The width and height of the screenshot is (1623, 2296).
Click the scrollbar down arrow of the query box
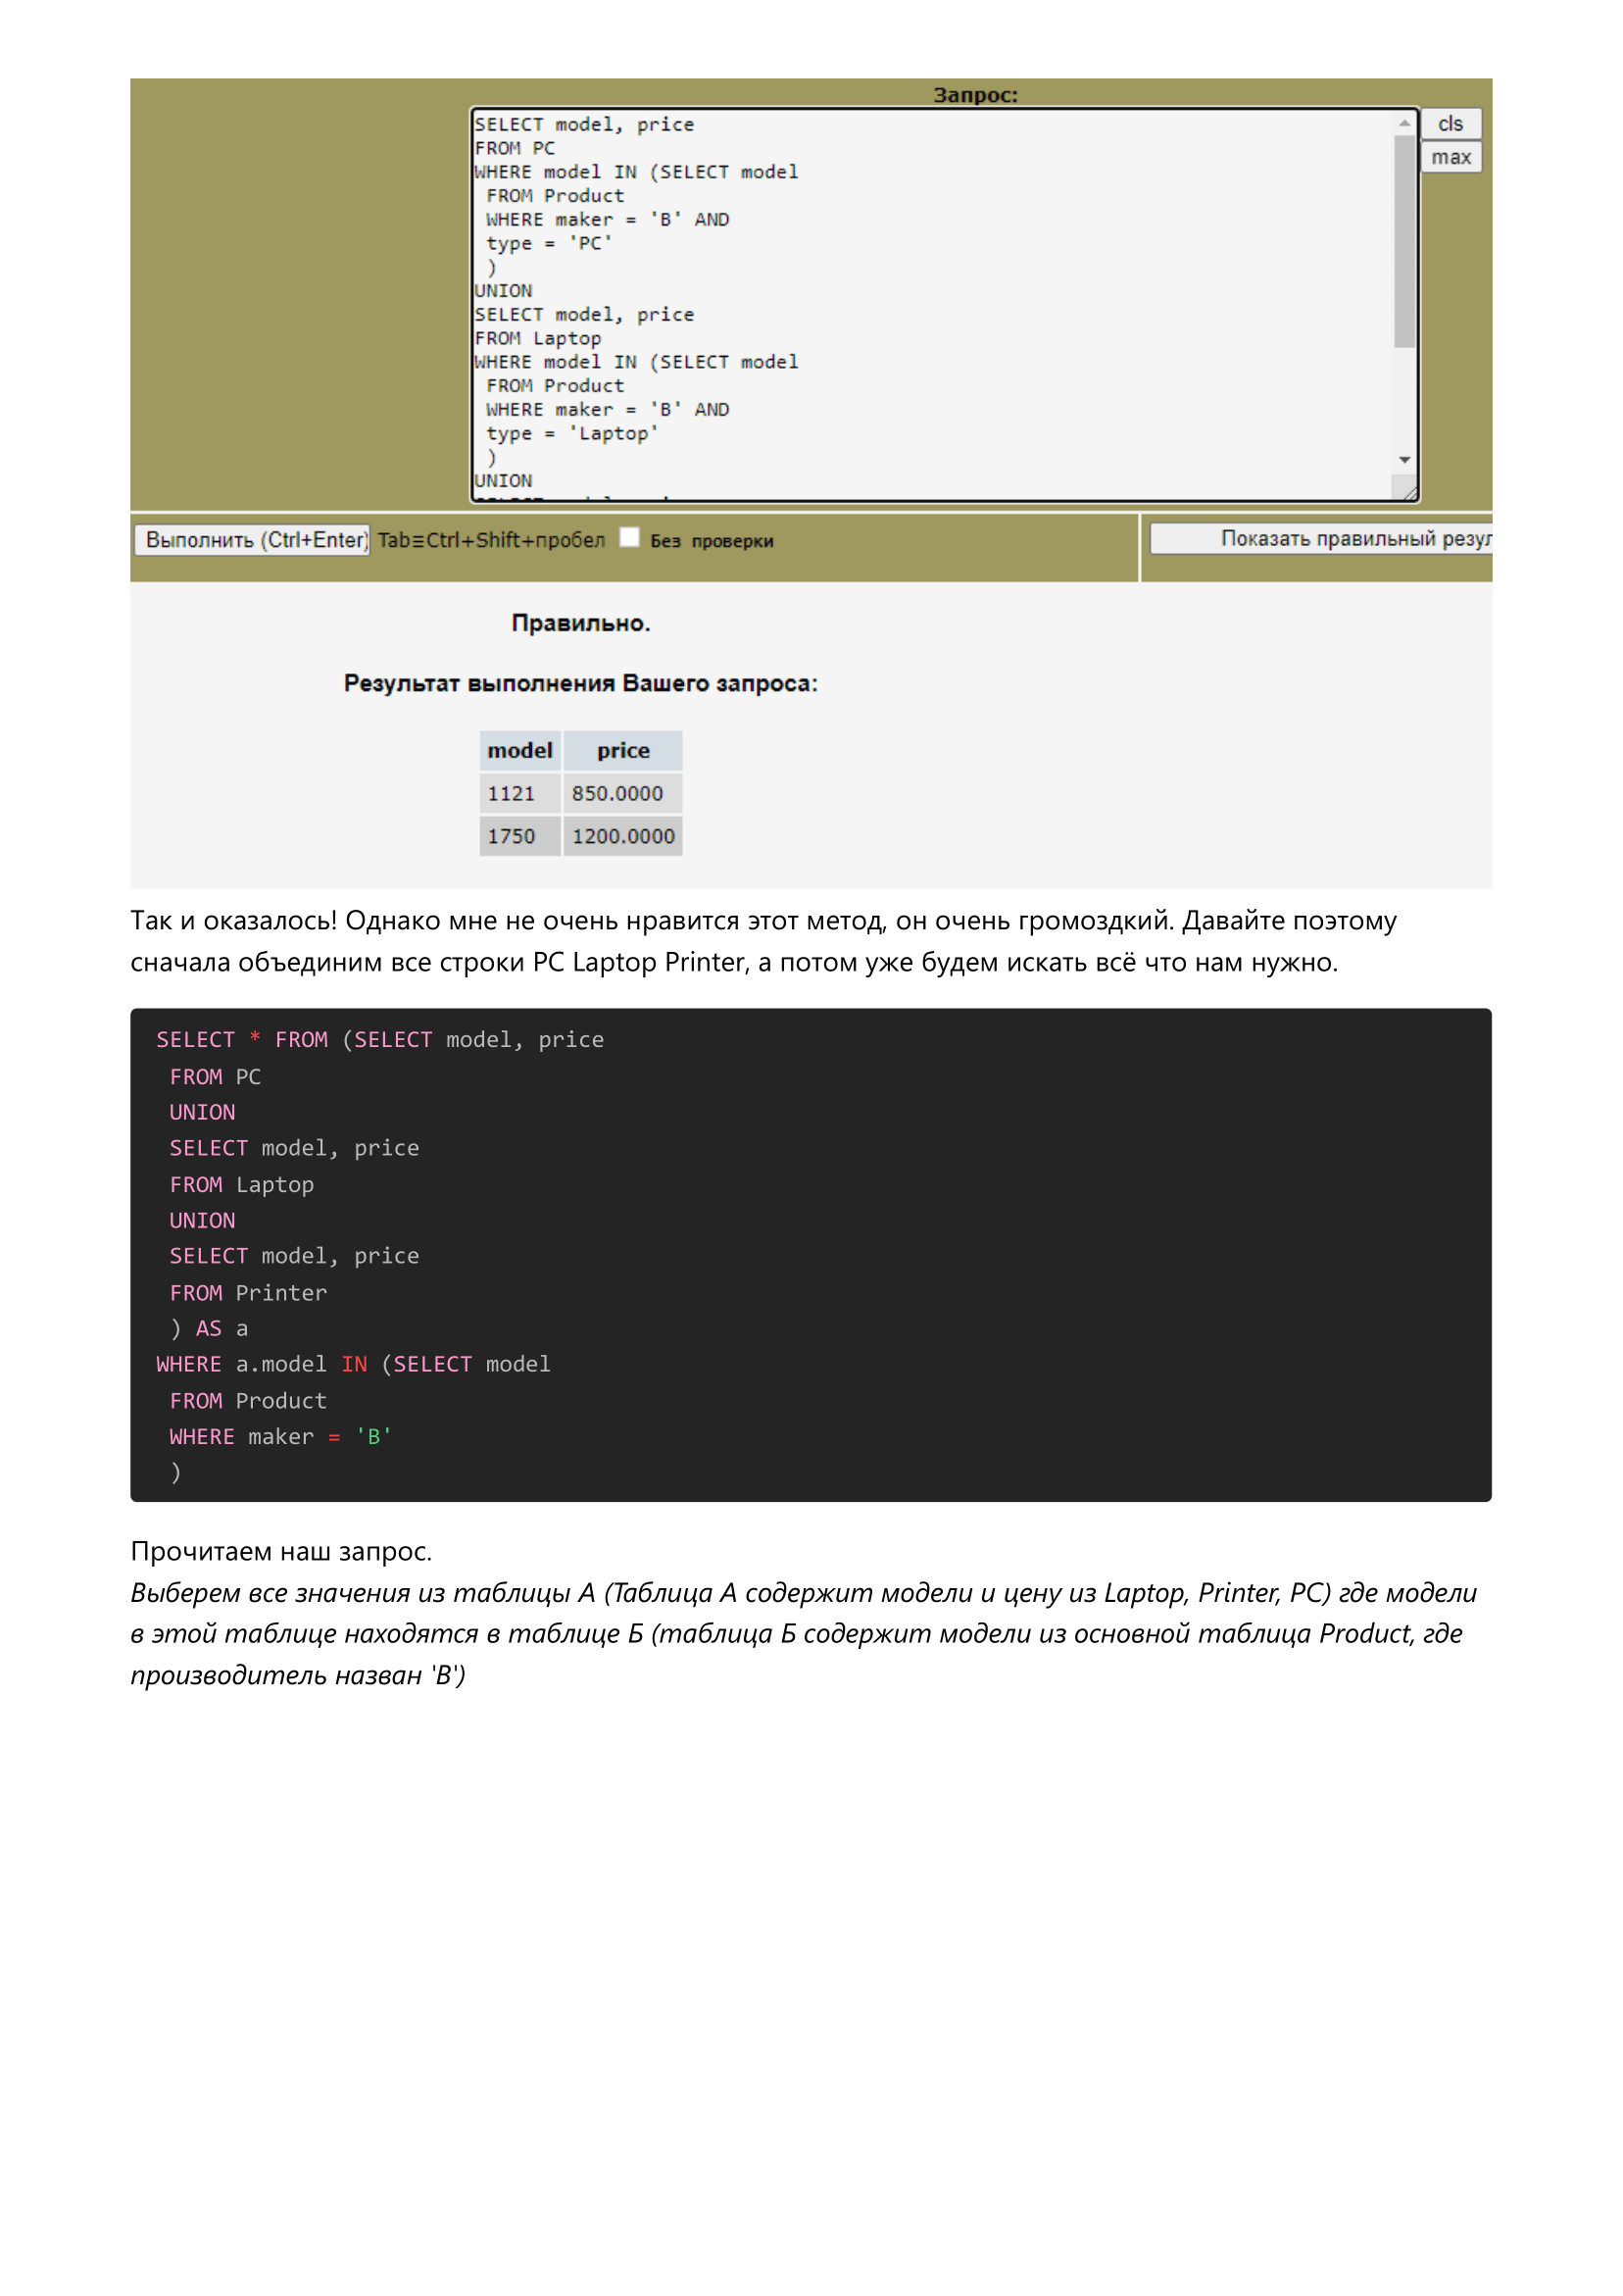pyautogui.click(x=1403, y=460)
